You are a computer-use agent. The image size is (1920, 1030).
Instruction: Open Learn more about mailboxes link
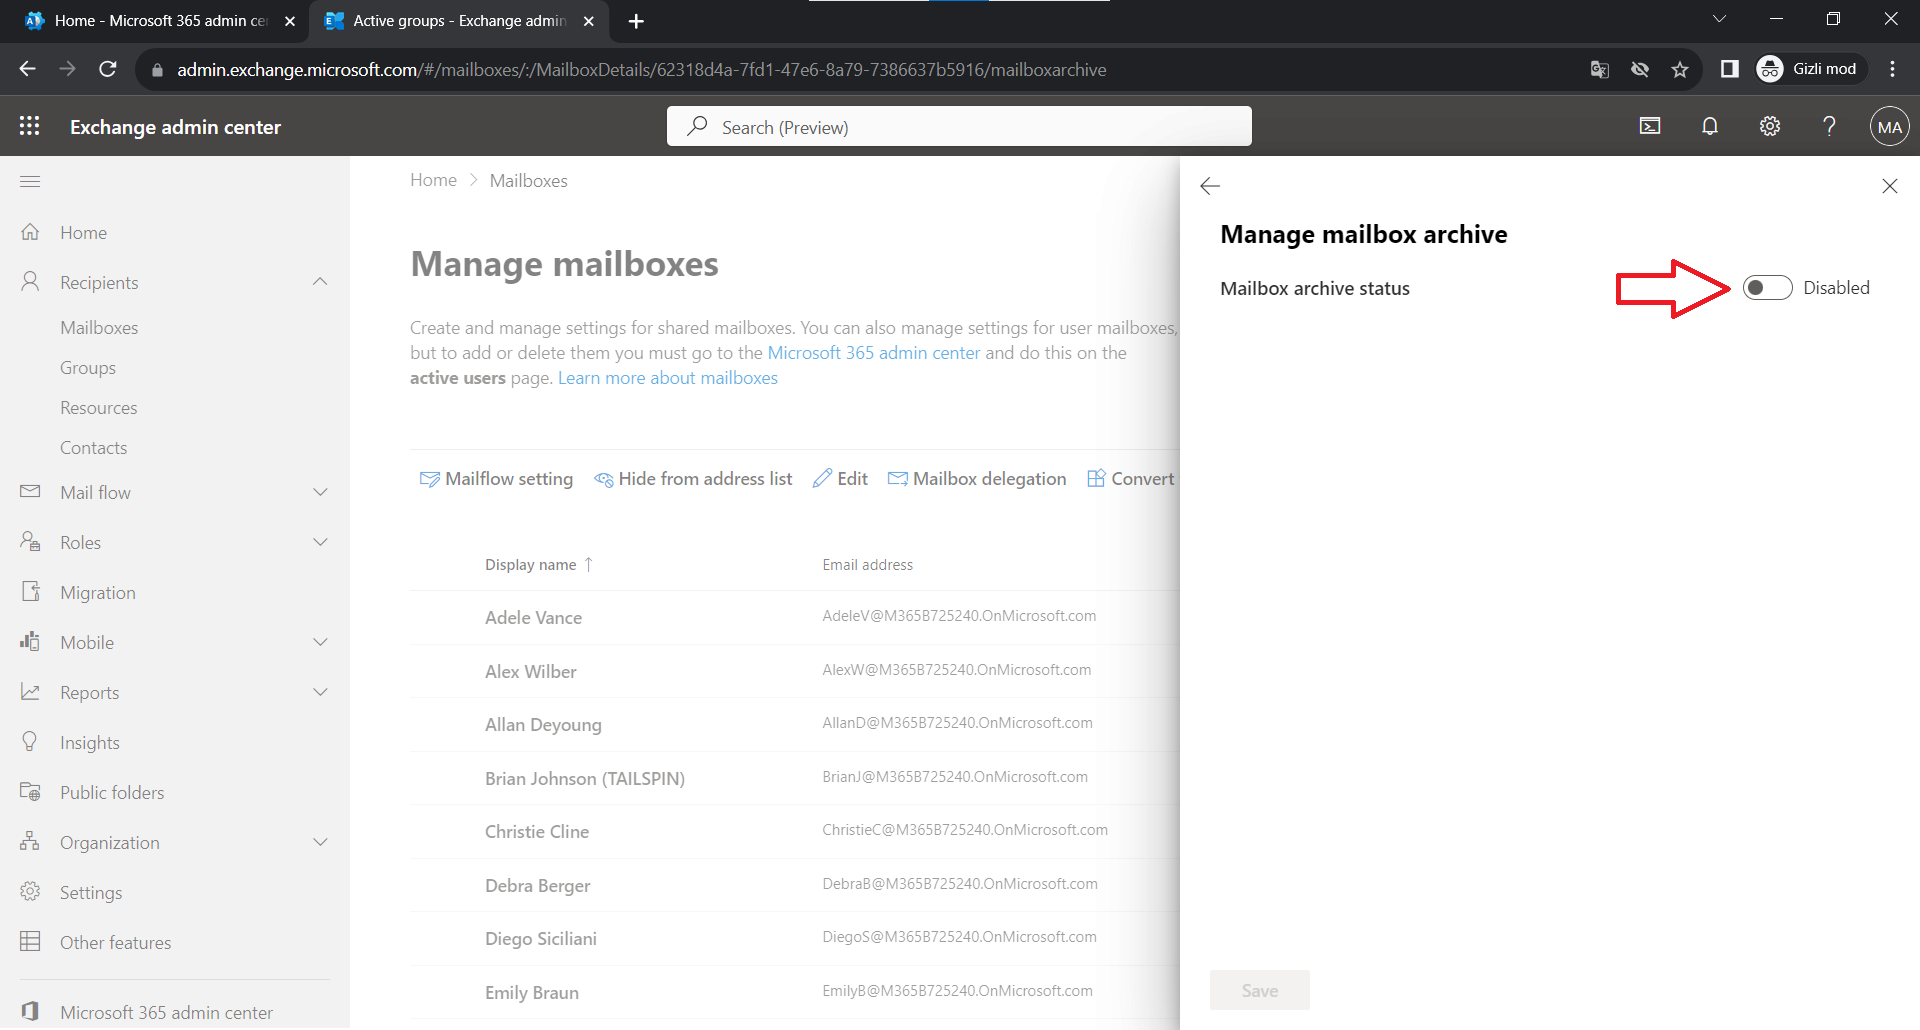[x=667, y=378]
